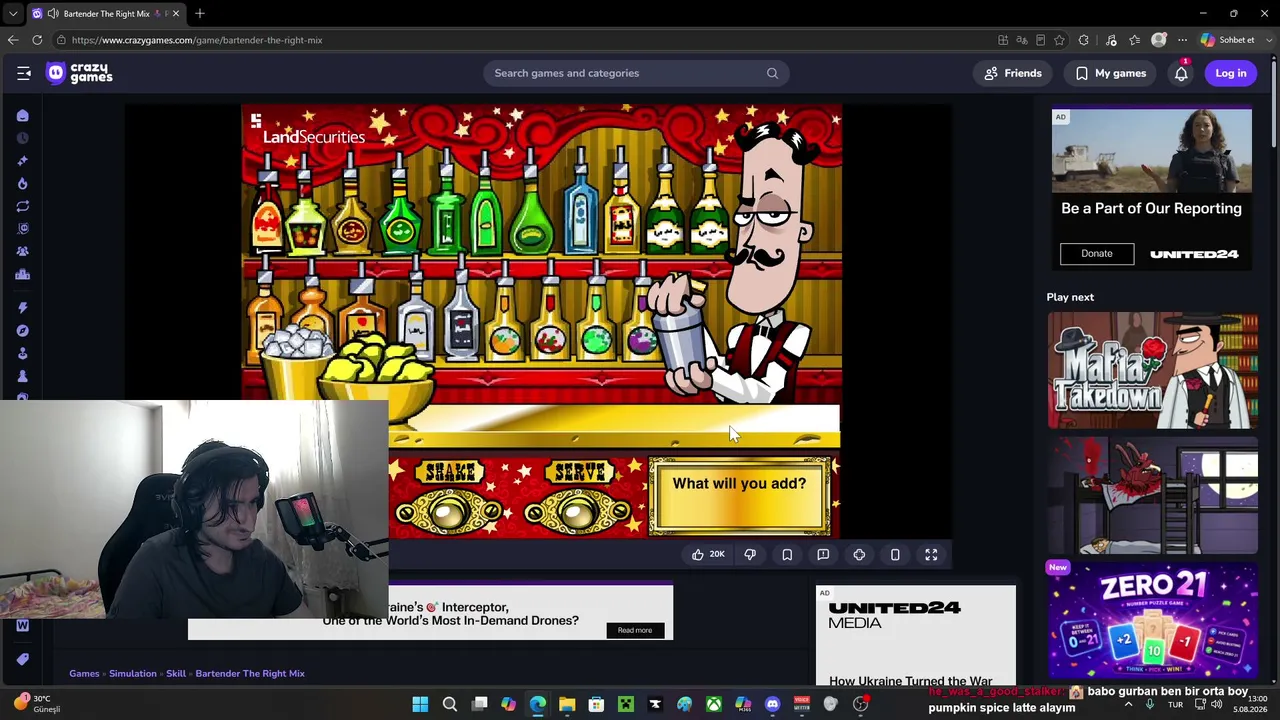Click the crosshair icon in the game bar
This screenshot has height=720, width=1280.
pyautogui.click(x=859, y=554)
